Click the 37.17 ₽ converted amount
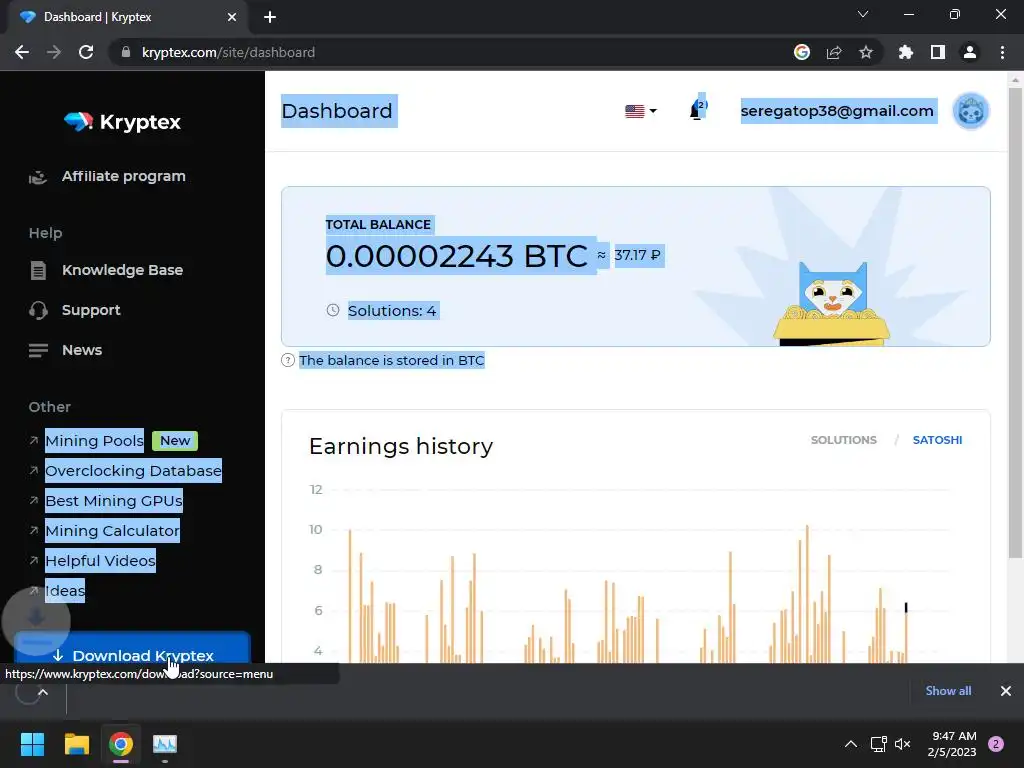Viewport: 1024px width, 768px height. click(x=637, y=255)
